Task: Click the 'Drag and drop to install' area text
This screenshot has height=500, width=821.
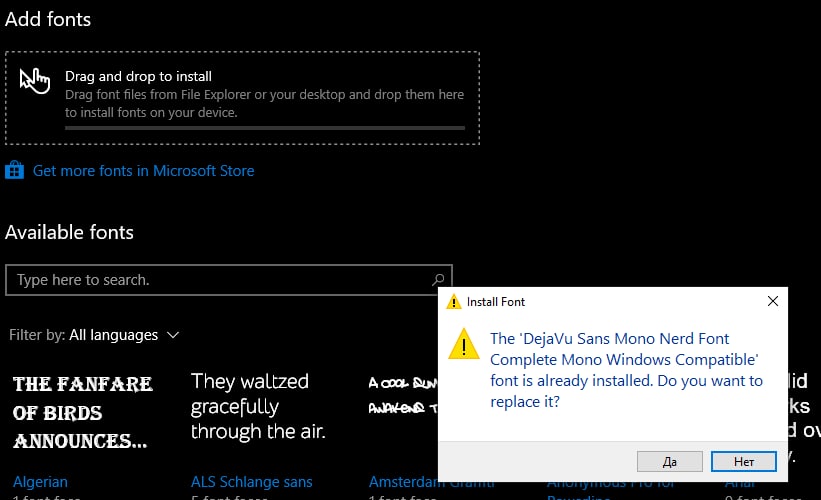Action: 138,76
